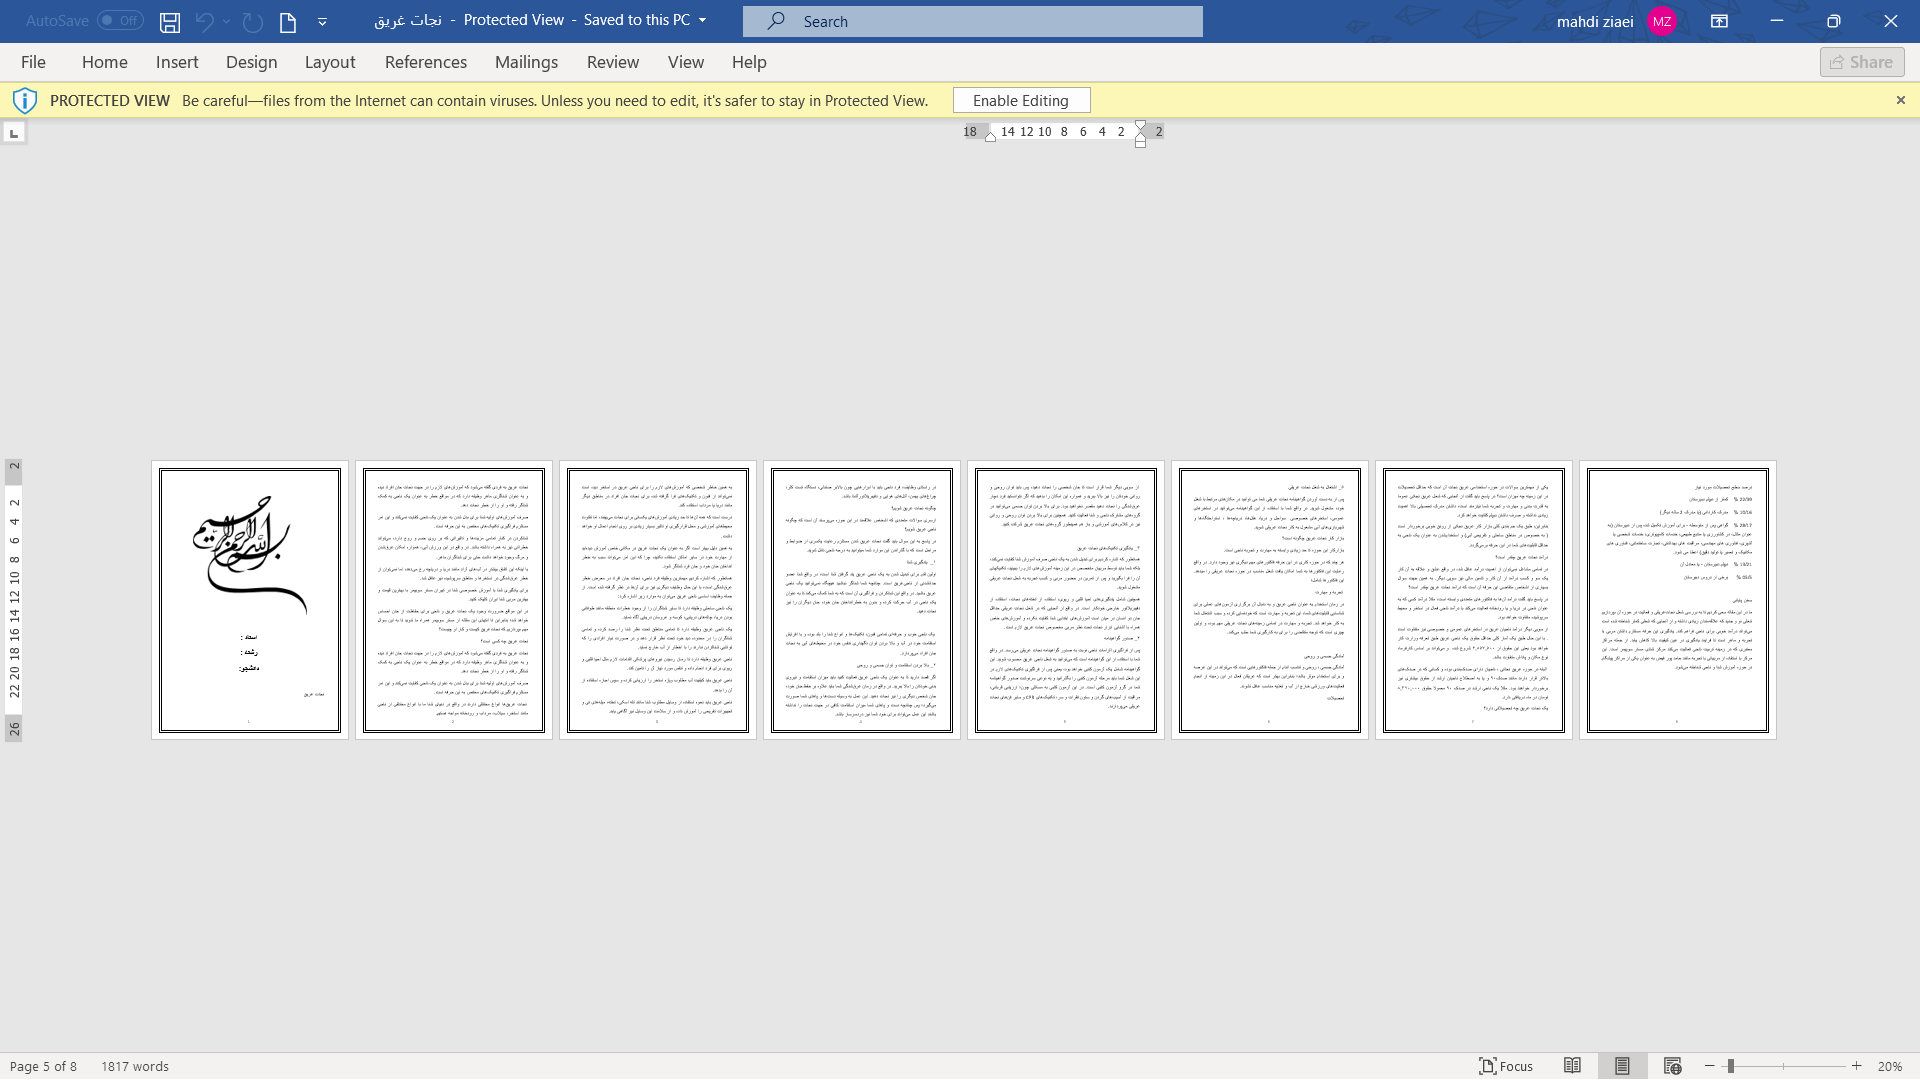This screenshot has height=1080, width=1920.
Task: Open the Mailings ribbon tab
Action: tap(525, 62)
